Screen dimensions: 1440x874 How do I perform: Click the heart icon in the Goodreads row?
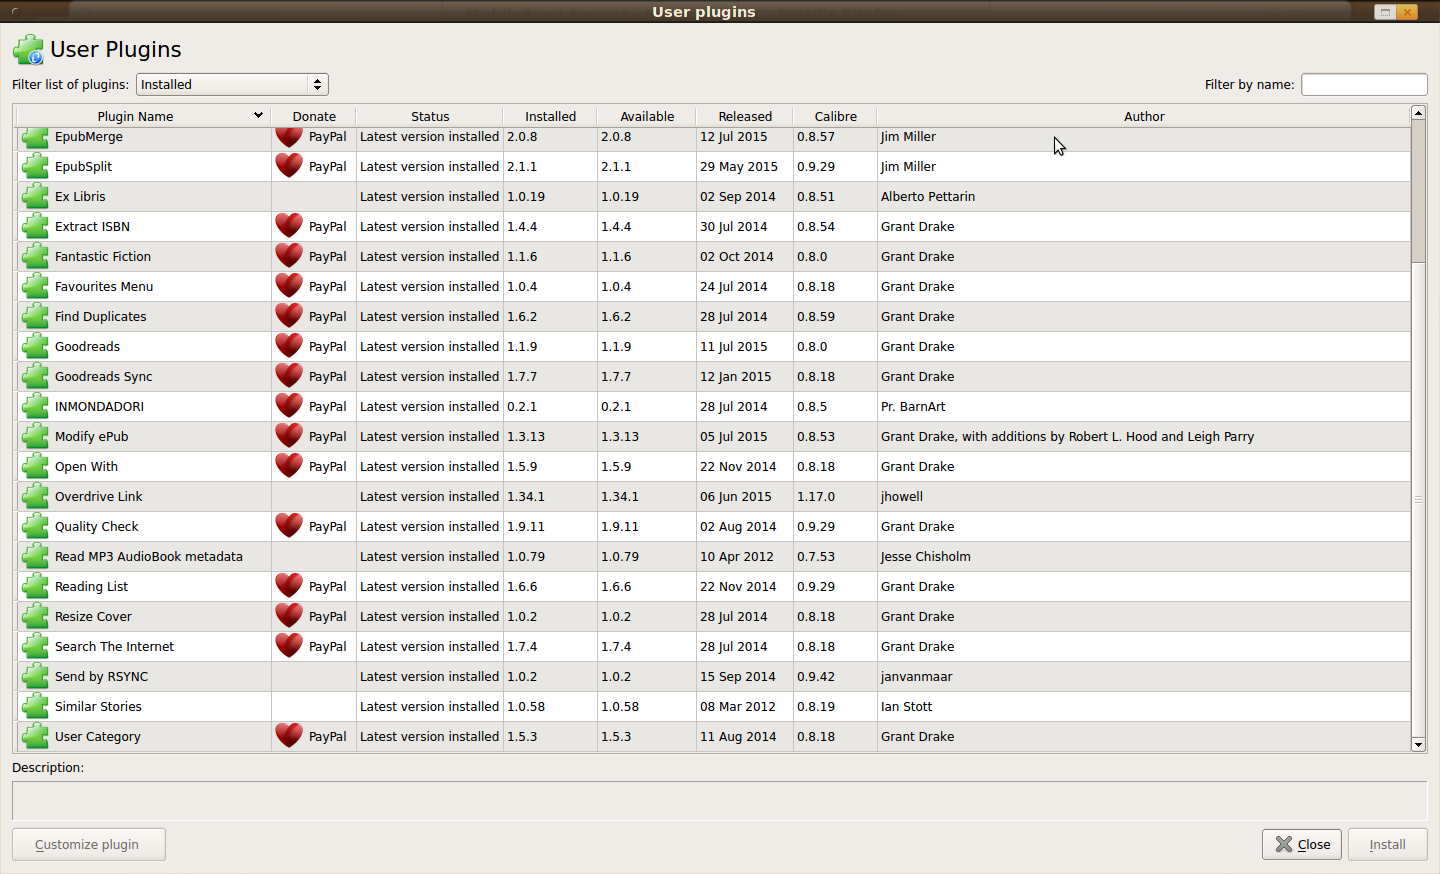pos(289,346)
